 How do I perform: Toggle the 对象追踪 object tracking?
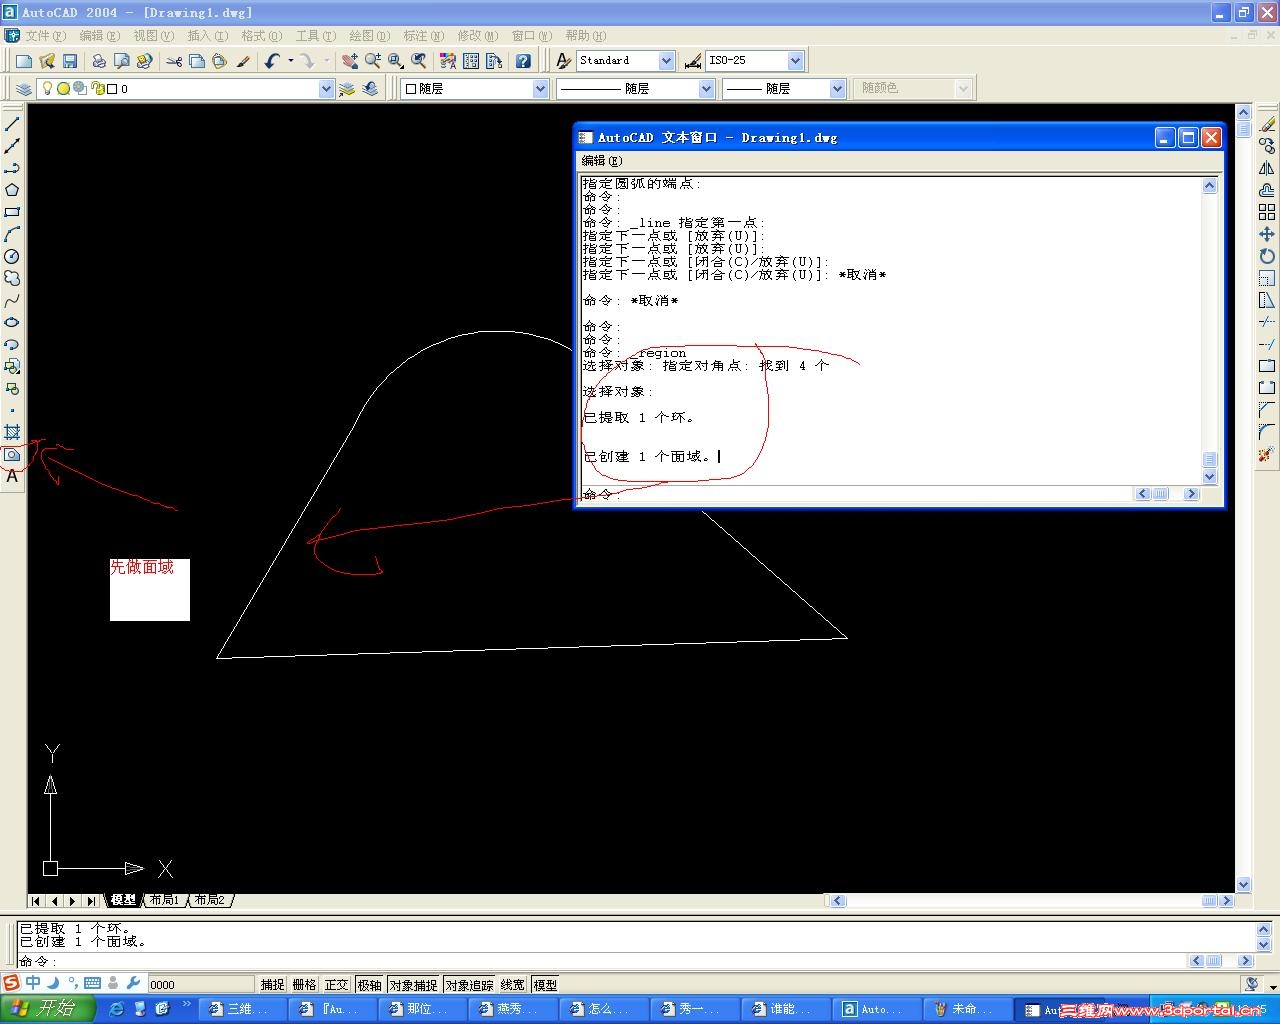coord(470,985)
